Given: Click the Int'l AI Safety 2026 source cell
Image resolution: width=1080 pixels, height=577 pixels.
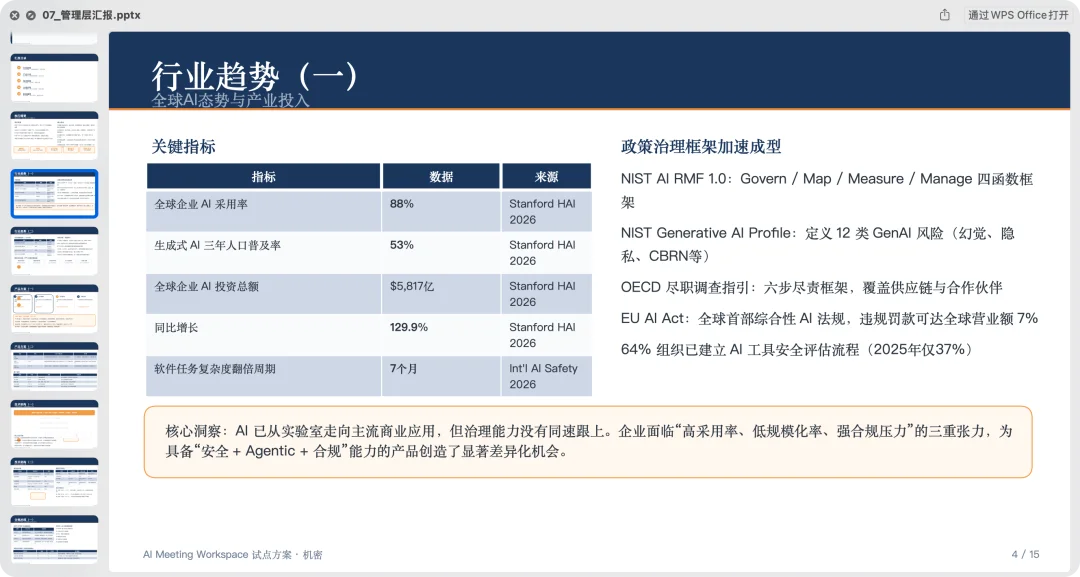Looking at the screenshot, I should 546,376.
